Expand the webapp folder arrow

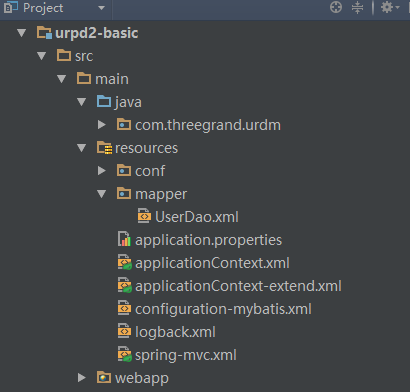point(82,378)
